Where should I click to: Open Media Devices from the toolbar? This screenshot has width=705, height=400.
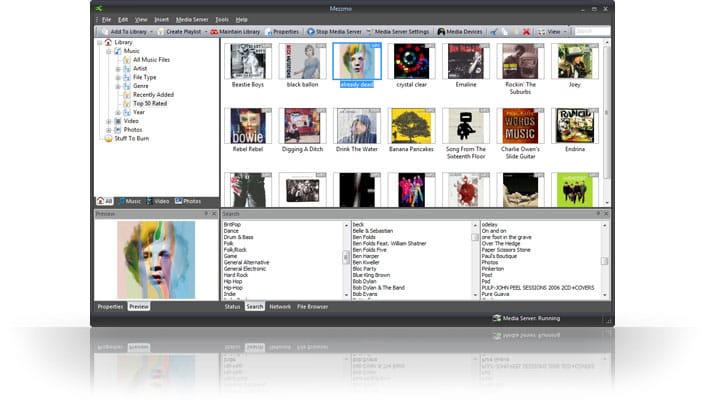[460, 31]
